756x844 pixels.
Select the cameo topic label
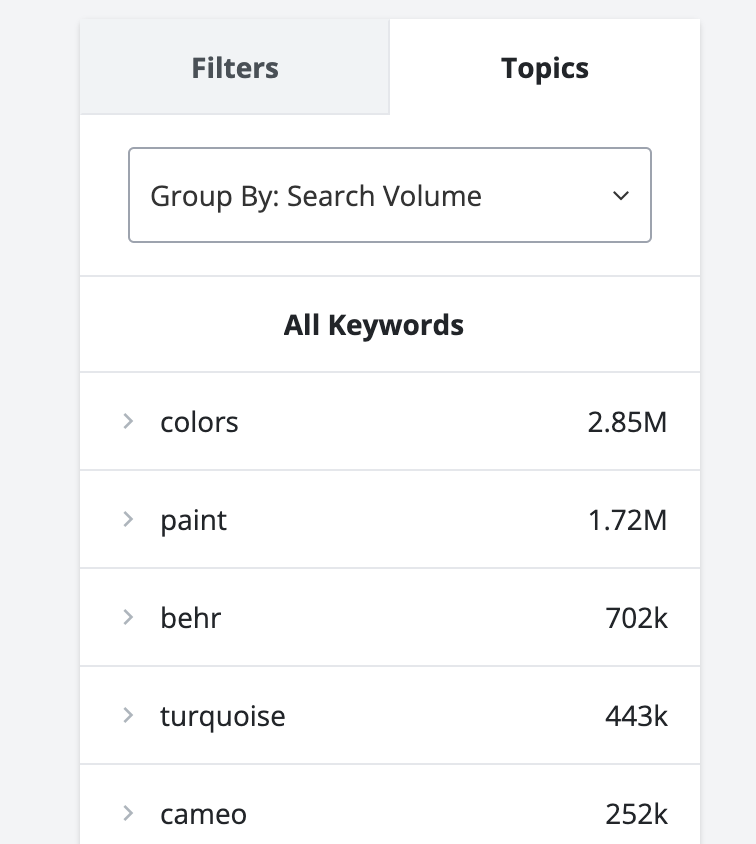203,814
